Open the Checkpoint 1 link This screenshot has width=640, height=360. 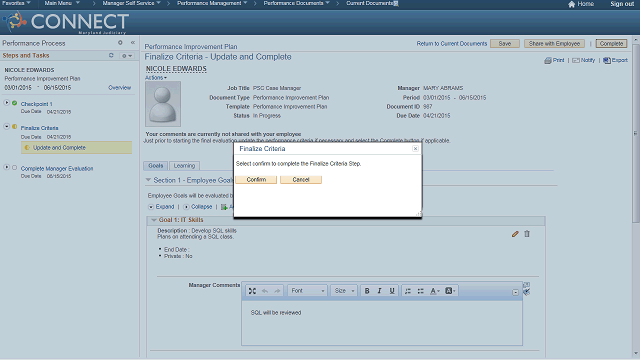[36, 104]
